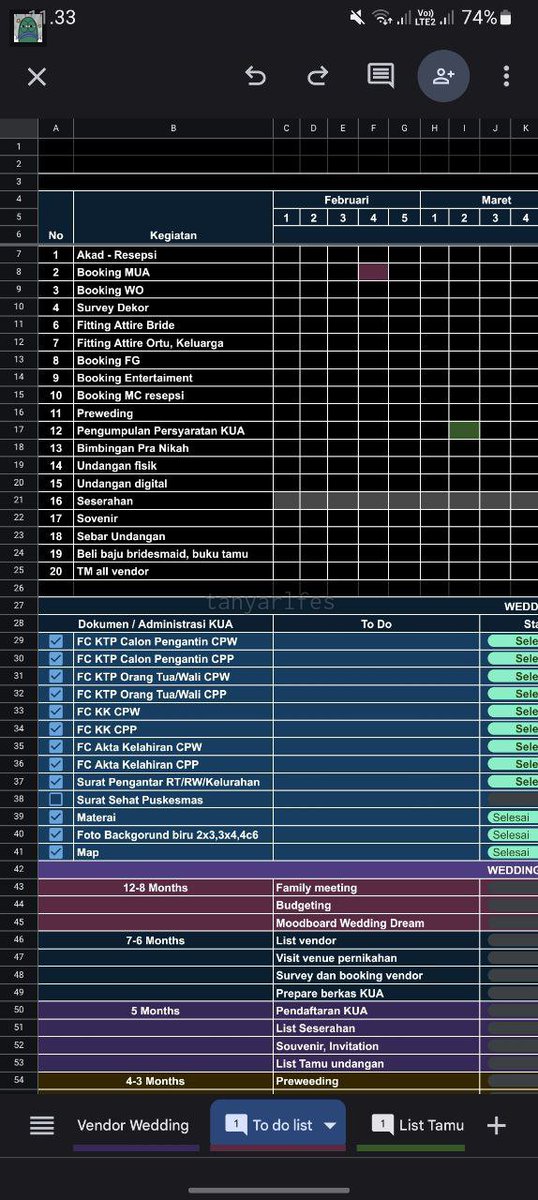This screenshot has height=1200, width=538.
Task: Select the TM all vendor cell
Action: tap(173, 571)
